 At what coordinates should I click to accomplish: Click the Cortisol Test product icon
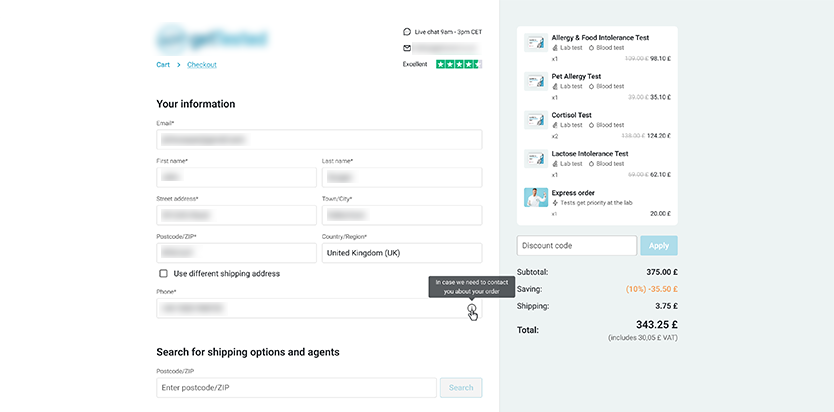(535, 120)
